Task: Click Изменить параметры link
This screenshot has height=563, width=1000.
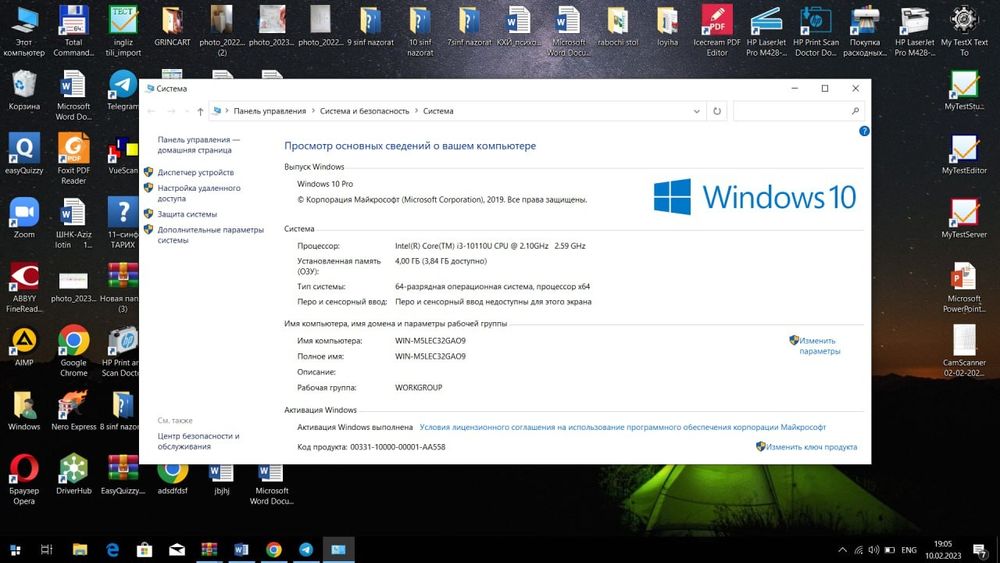Action: click(820, 346)
